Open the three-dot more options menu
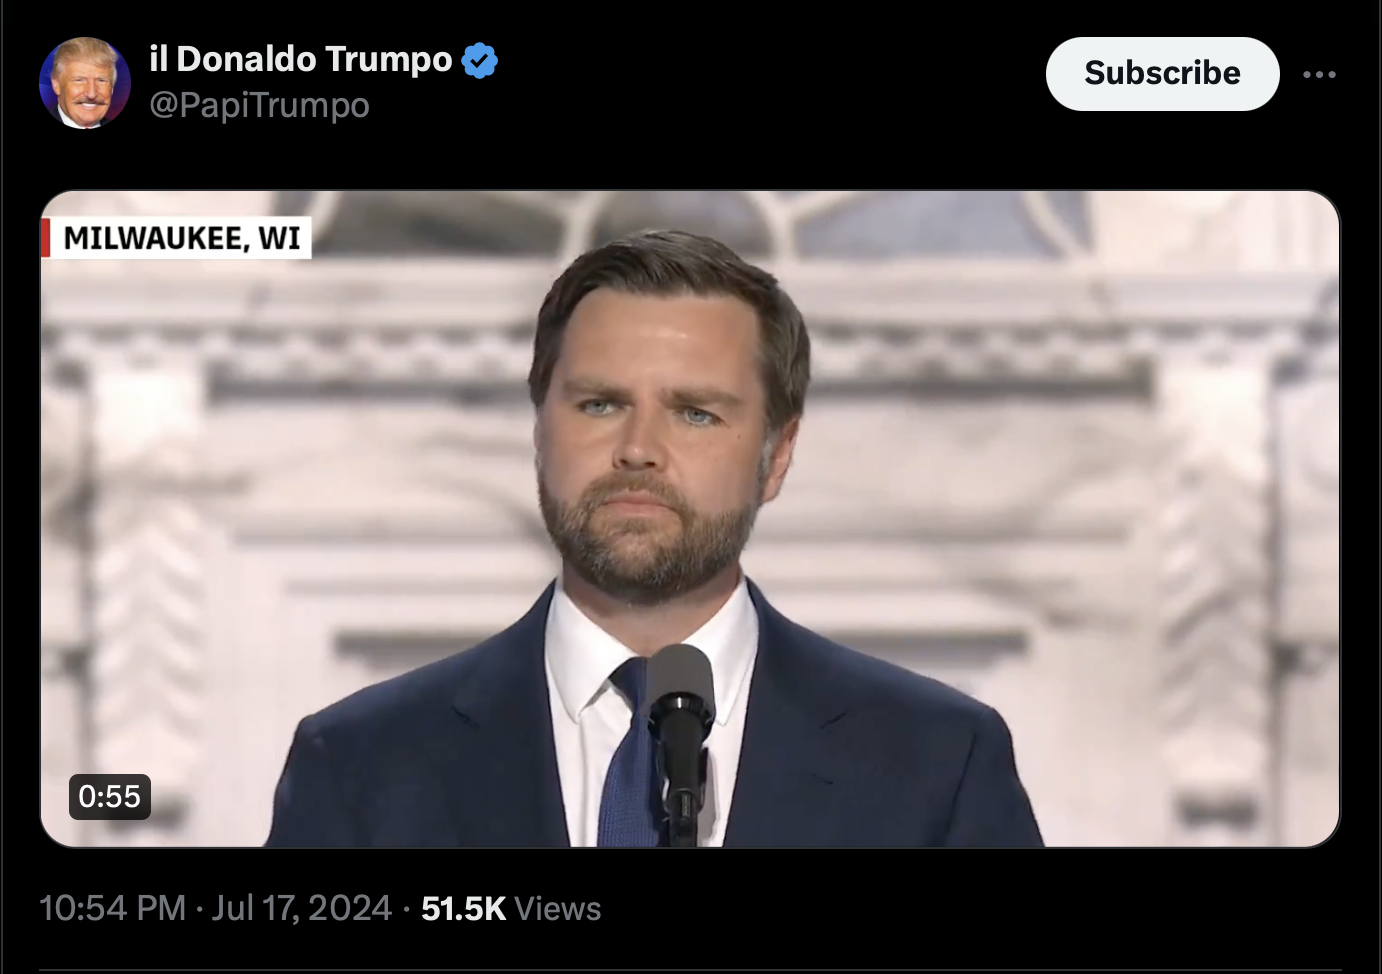 1319,74
